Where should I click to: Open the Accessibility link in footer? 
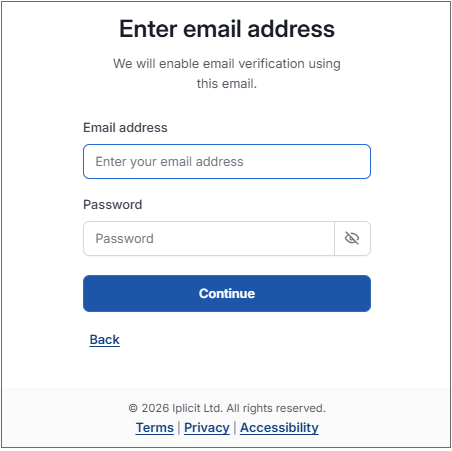click(279, 428)
